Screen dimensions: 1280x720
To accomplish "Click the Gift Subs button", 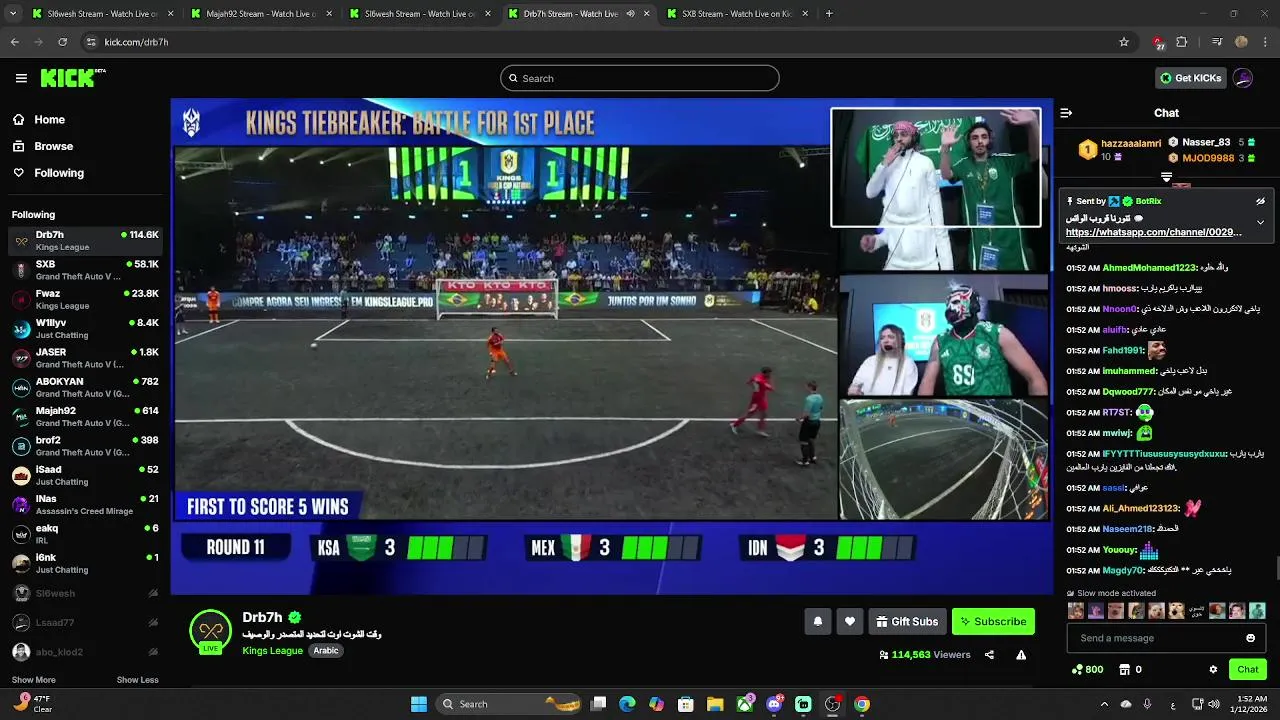I will click(x=907, y=621).
